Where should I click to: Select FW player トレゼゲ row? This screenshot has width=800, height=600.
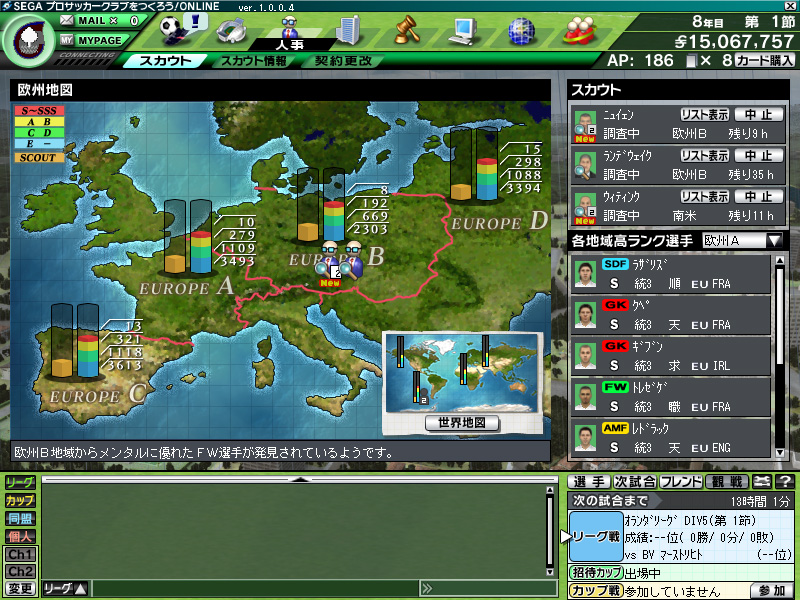670,397
